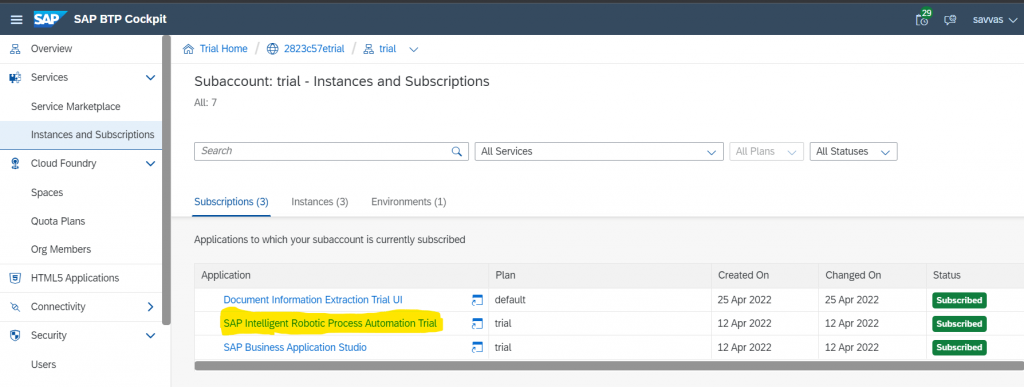Open the savvas user menu
The image size is (1024, 387).
tap(994, 20)
